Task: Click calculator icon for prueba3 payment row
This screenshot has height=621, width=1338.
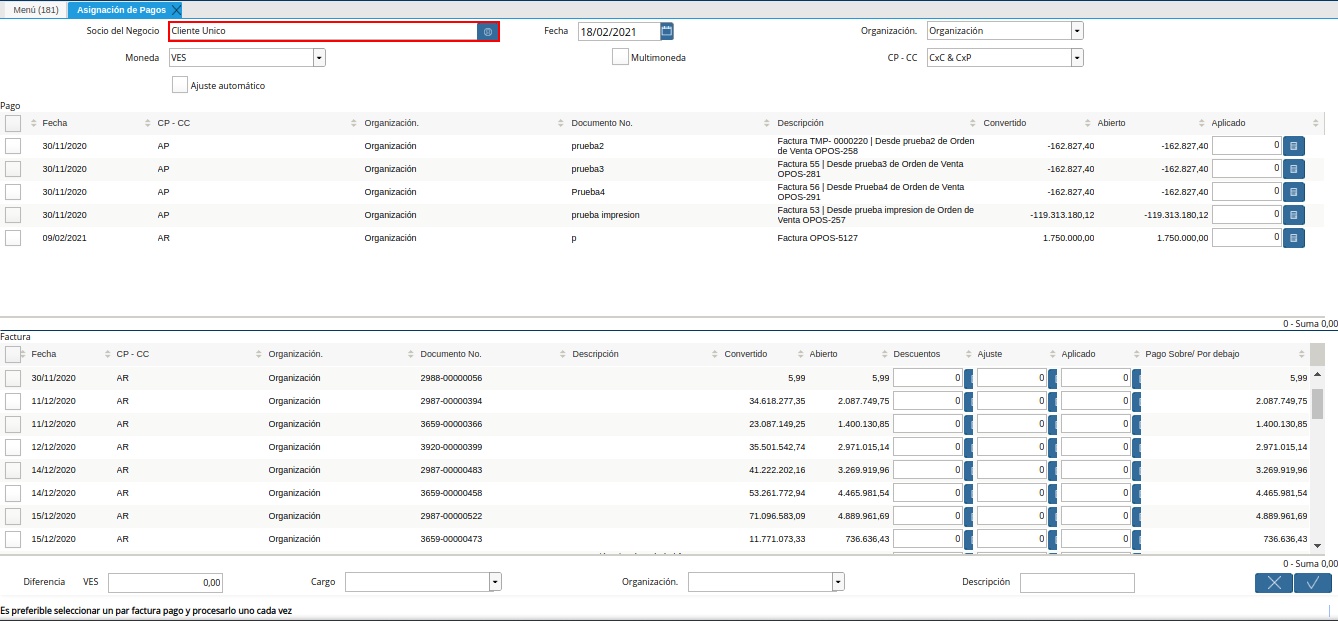Action: 1294,169
